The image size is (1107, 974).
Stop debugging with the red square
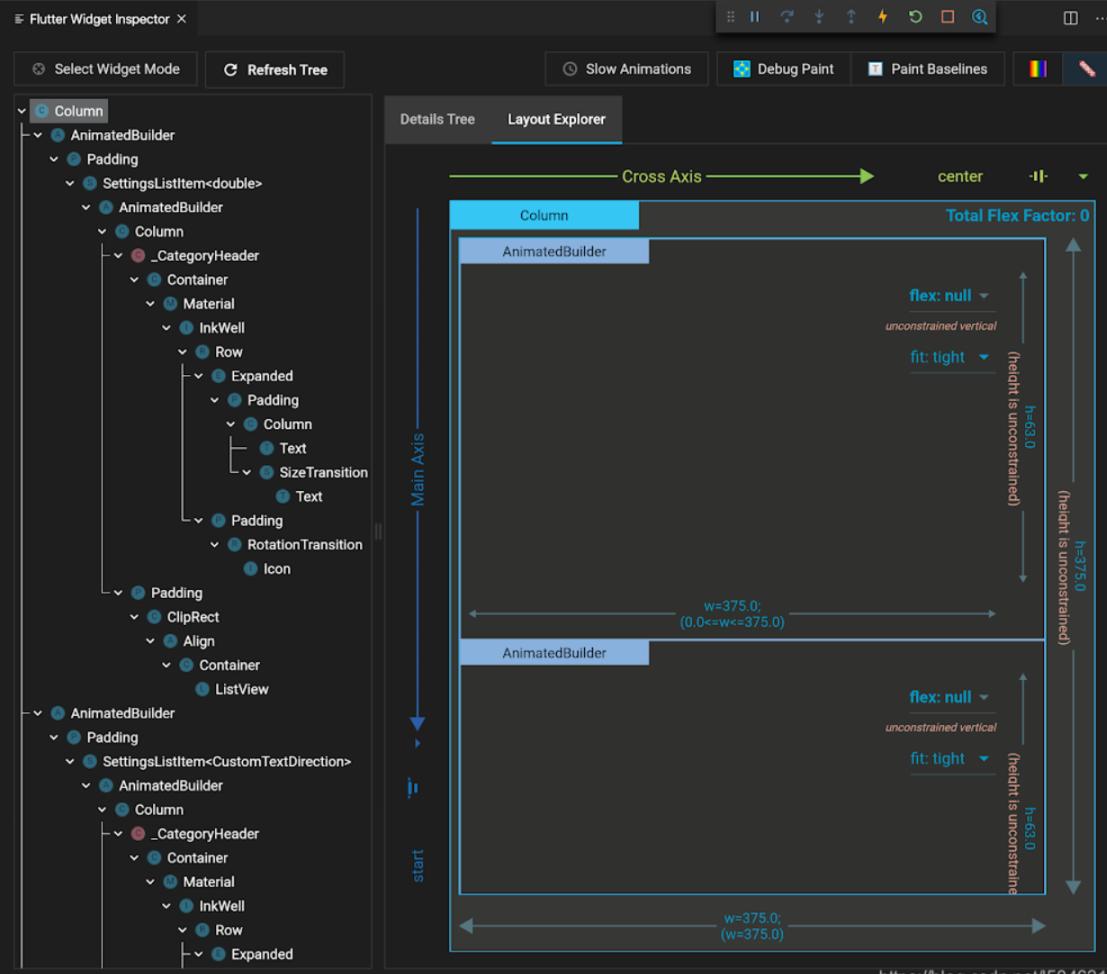947,17
